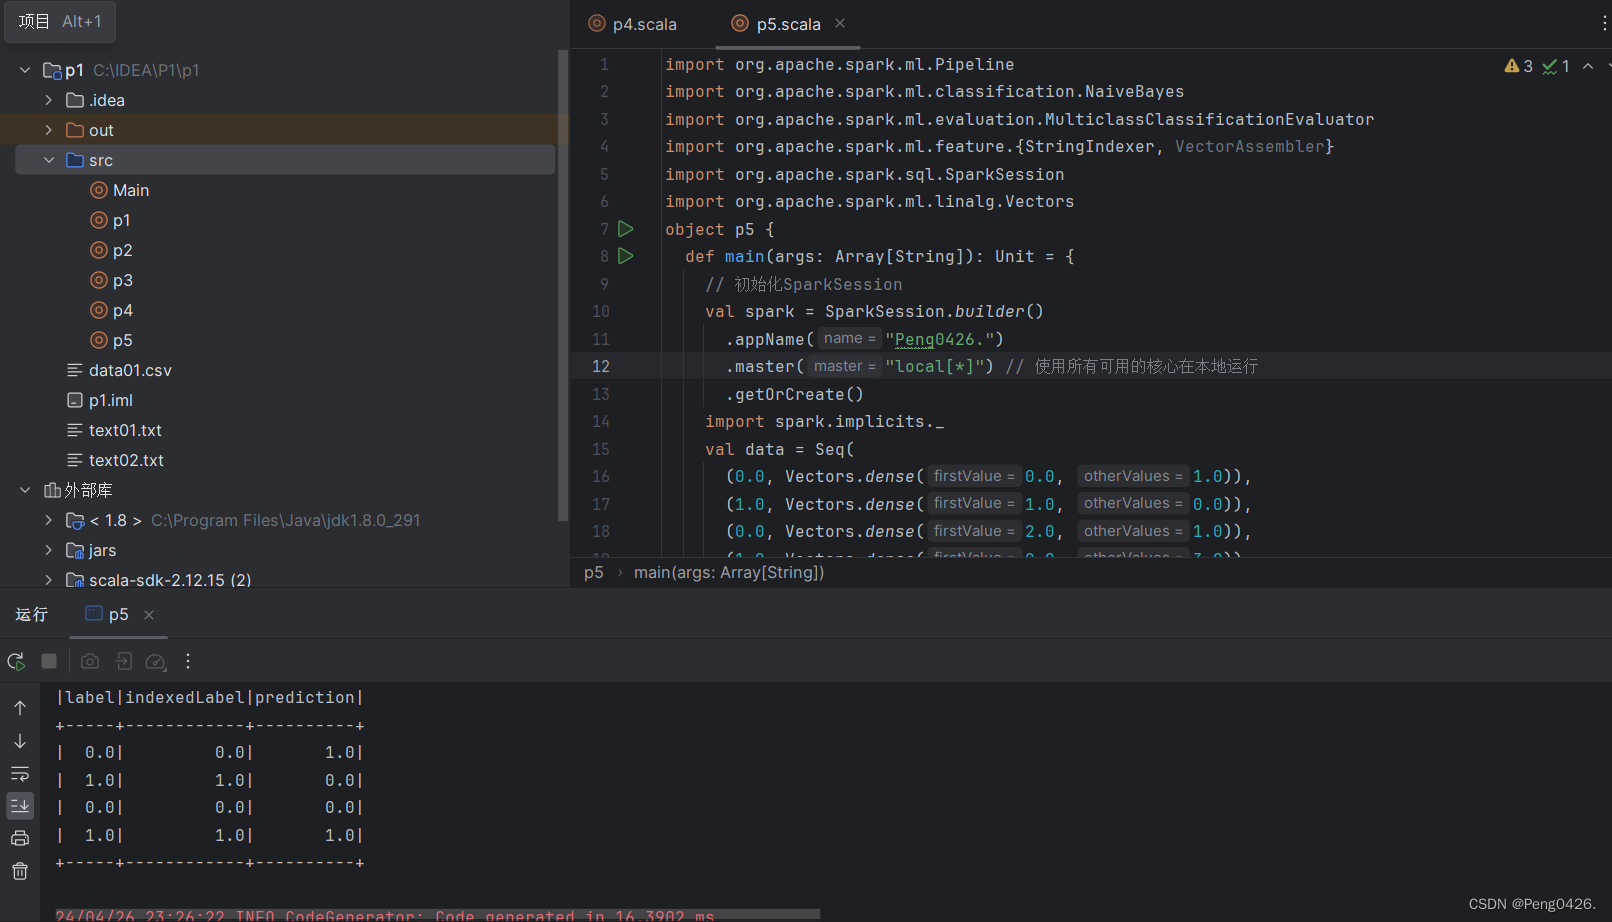Collapse the src folder
Viewport: 1612px width, 922px height.
point(49,160)
